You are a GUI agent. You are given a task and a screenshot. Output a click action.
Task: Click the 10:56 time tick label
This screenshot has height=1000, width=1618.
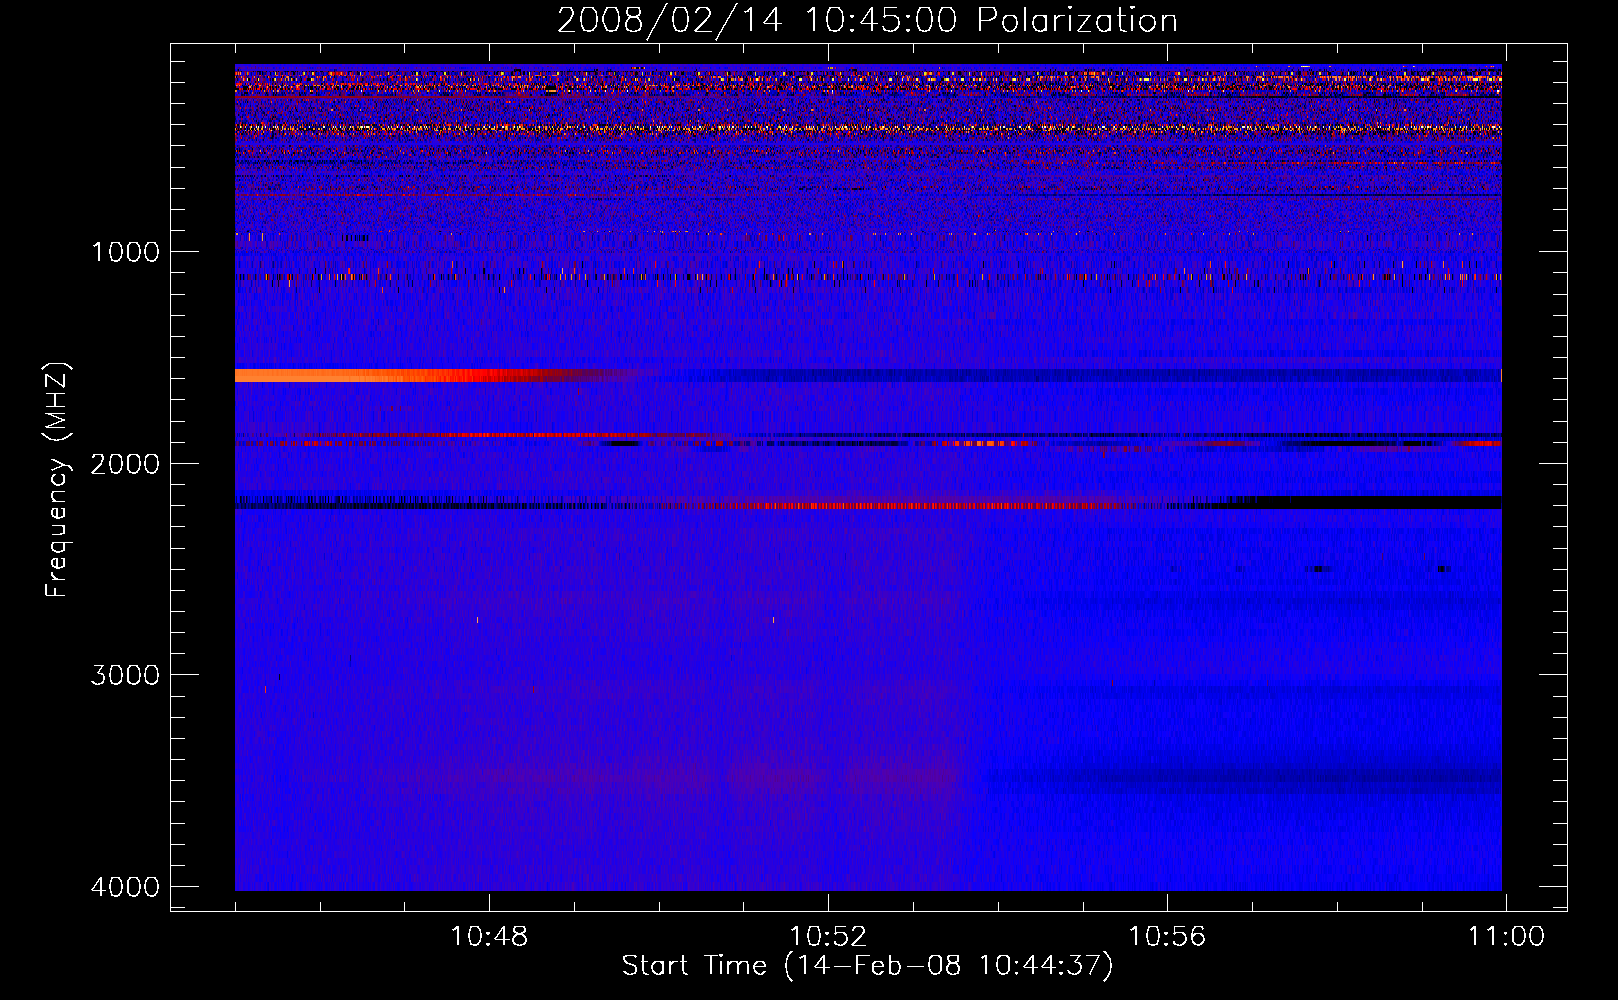click(x=1167, y=937)
